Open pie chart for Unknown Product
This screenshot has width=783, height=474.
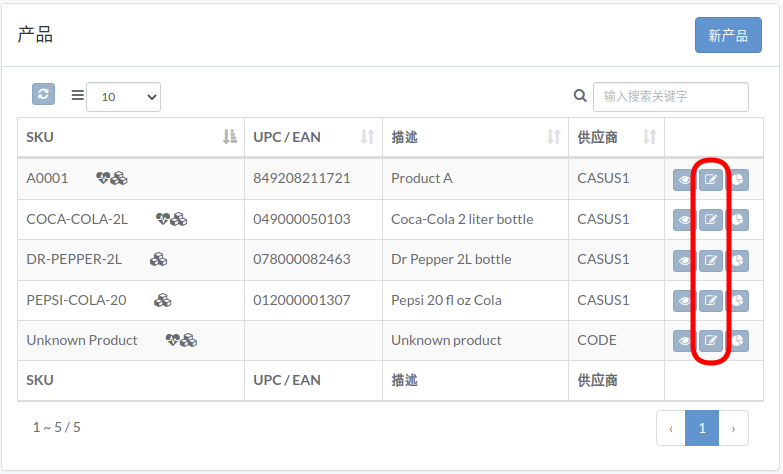738,341
